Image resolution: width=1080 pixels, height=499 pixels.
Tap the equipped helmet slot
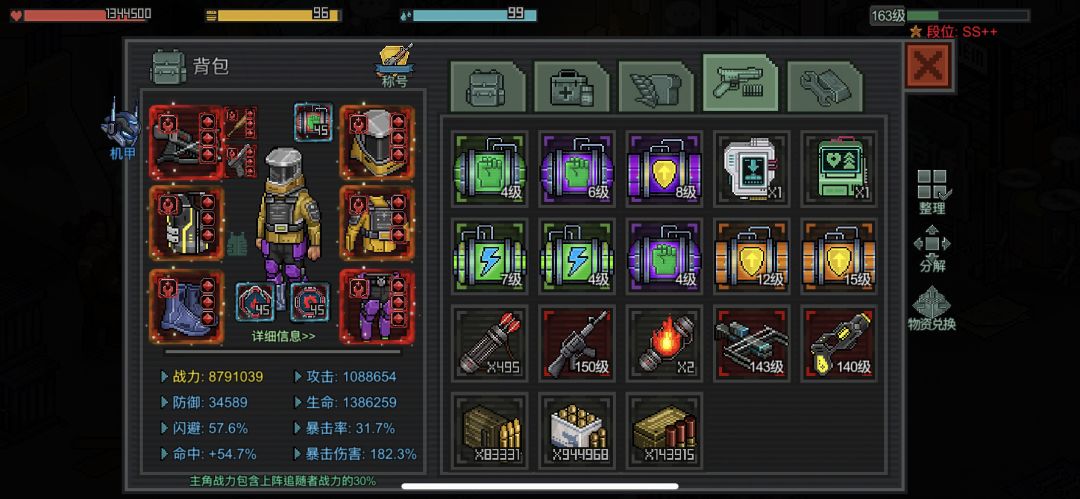(377, 142)
